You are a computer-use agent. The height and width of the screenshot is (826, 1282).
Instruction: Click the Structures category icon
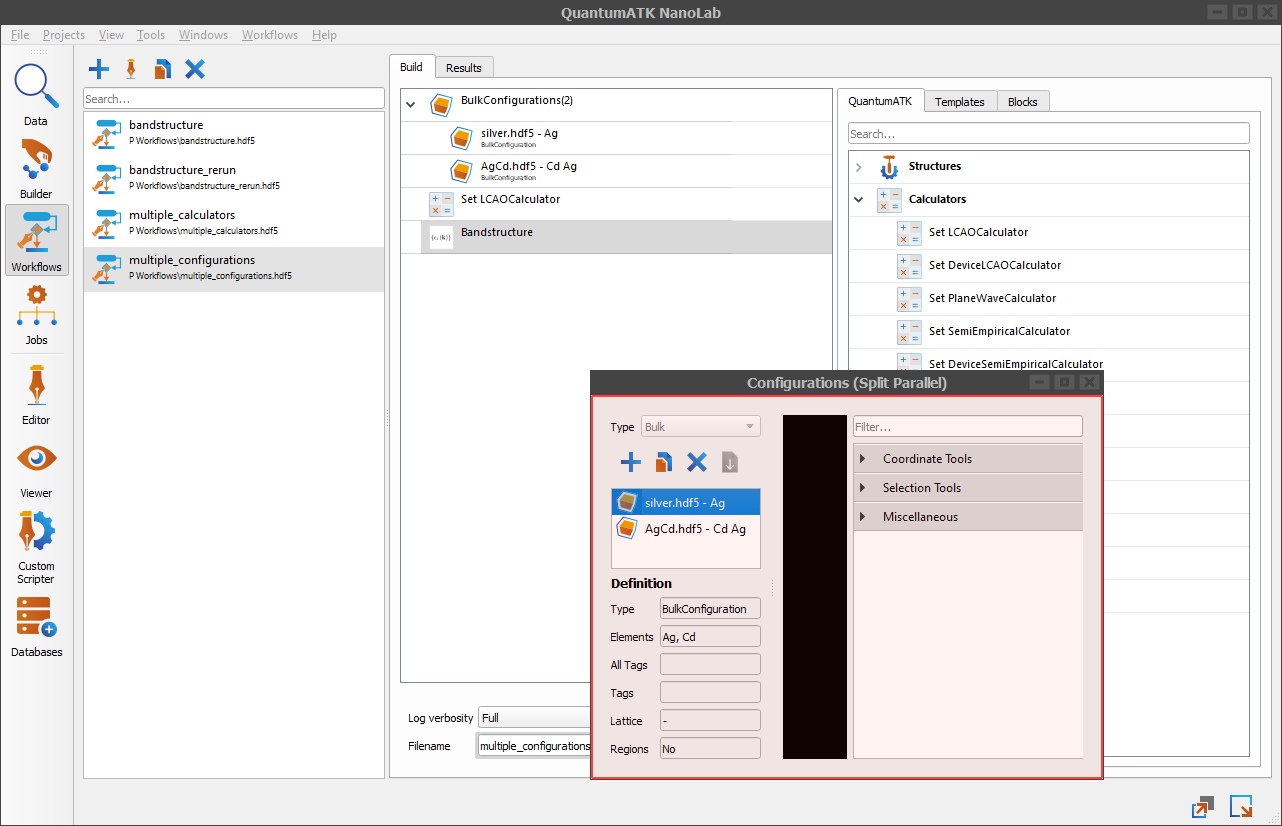[x=889, y=167]
